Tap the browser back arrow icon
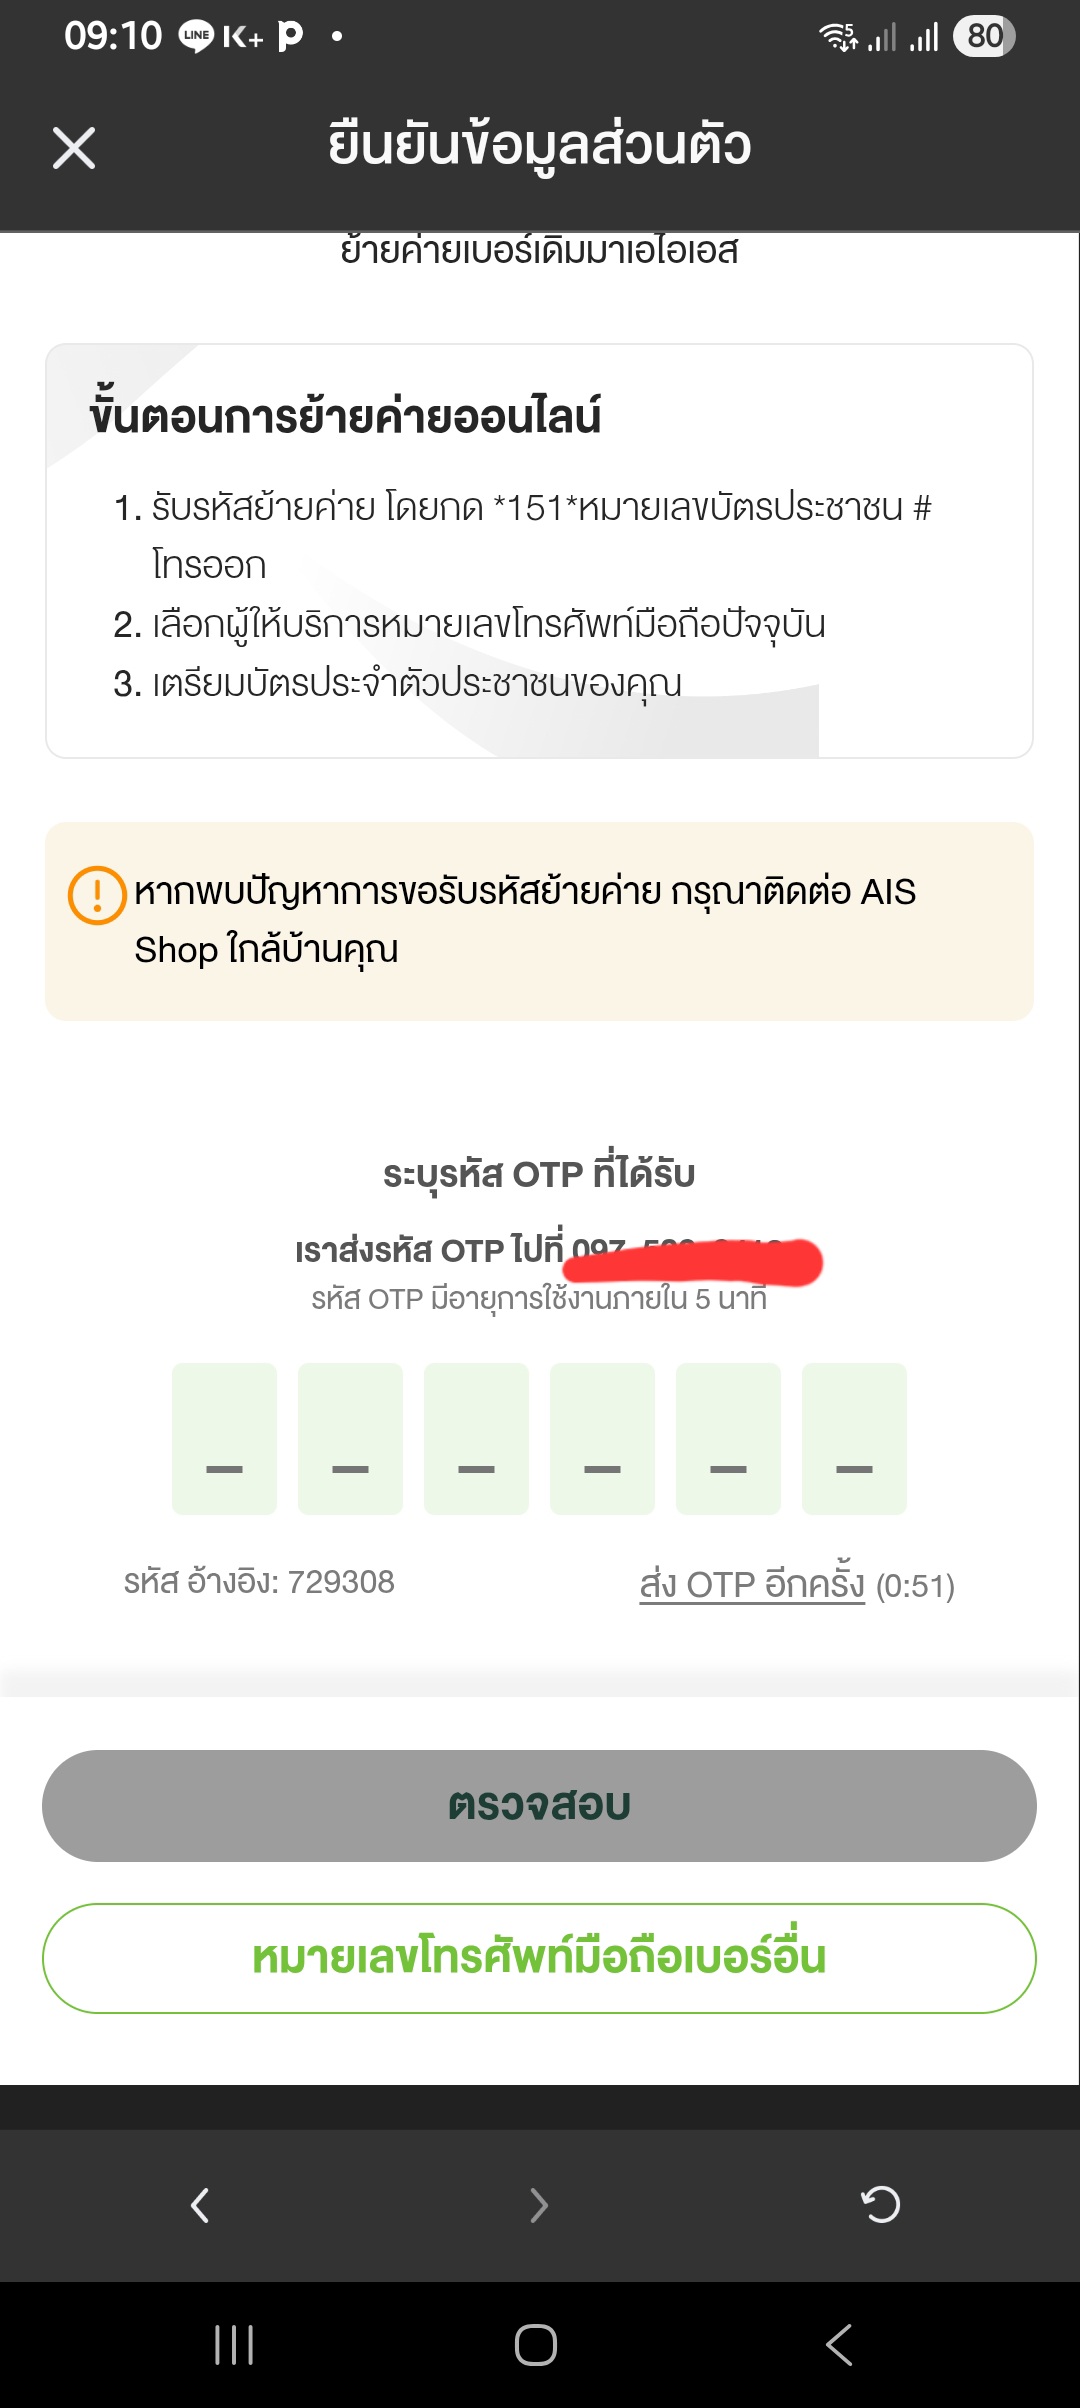1080x2408 pixels. 200,2205
